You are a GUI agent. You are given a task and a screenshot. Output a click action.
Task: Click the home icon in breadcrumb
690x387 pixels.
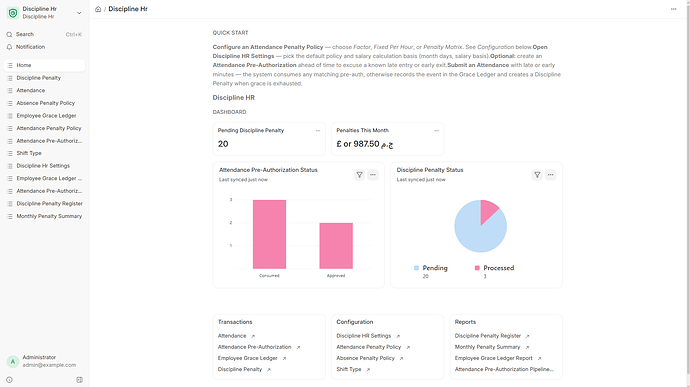98,9
